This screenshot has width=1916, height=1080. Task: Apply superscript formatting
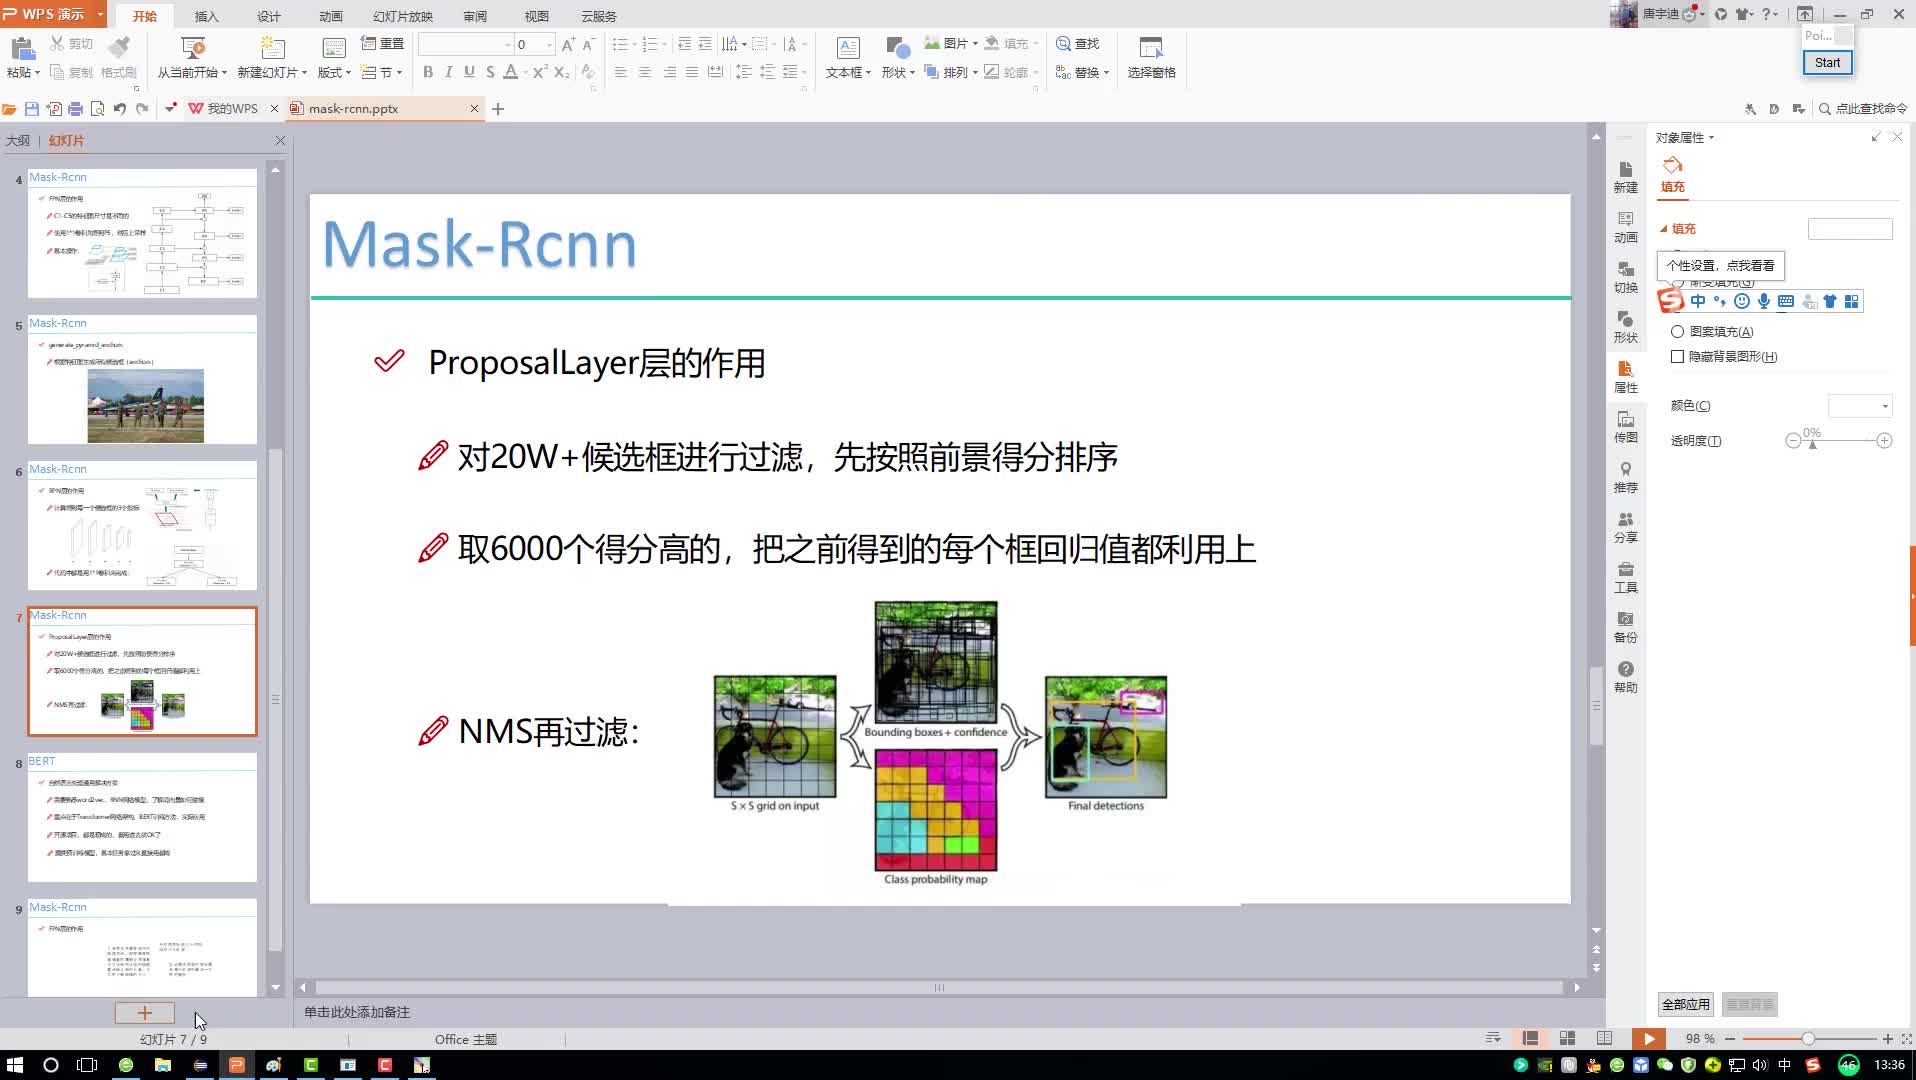click(540, 72)
